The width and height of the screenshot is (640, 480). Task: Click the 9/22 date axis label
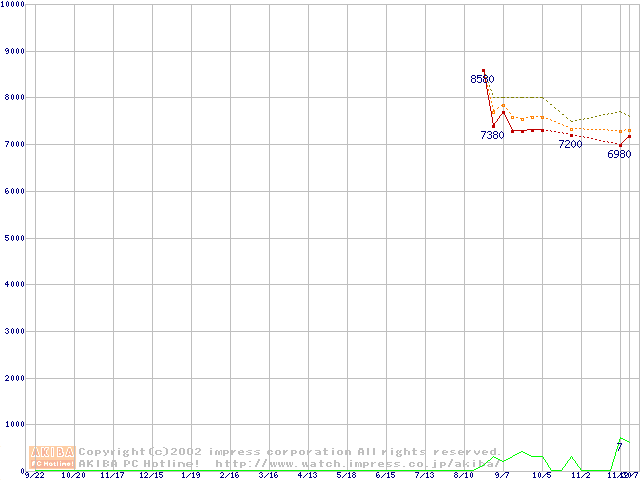pyautogui.click(x=35, y=476)
